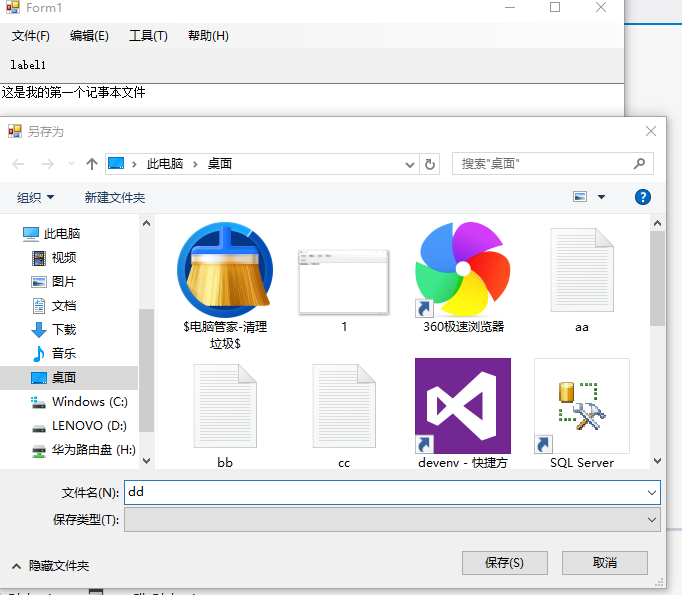Image resolution: width=682 pixels, height=595 pixels.
Task: Click the text area with 这是我的第一个记事本文件
Action: coord(311,100)
